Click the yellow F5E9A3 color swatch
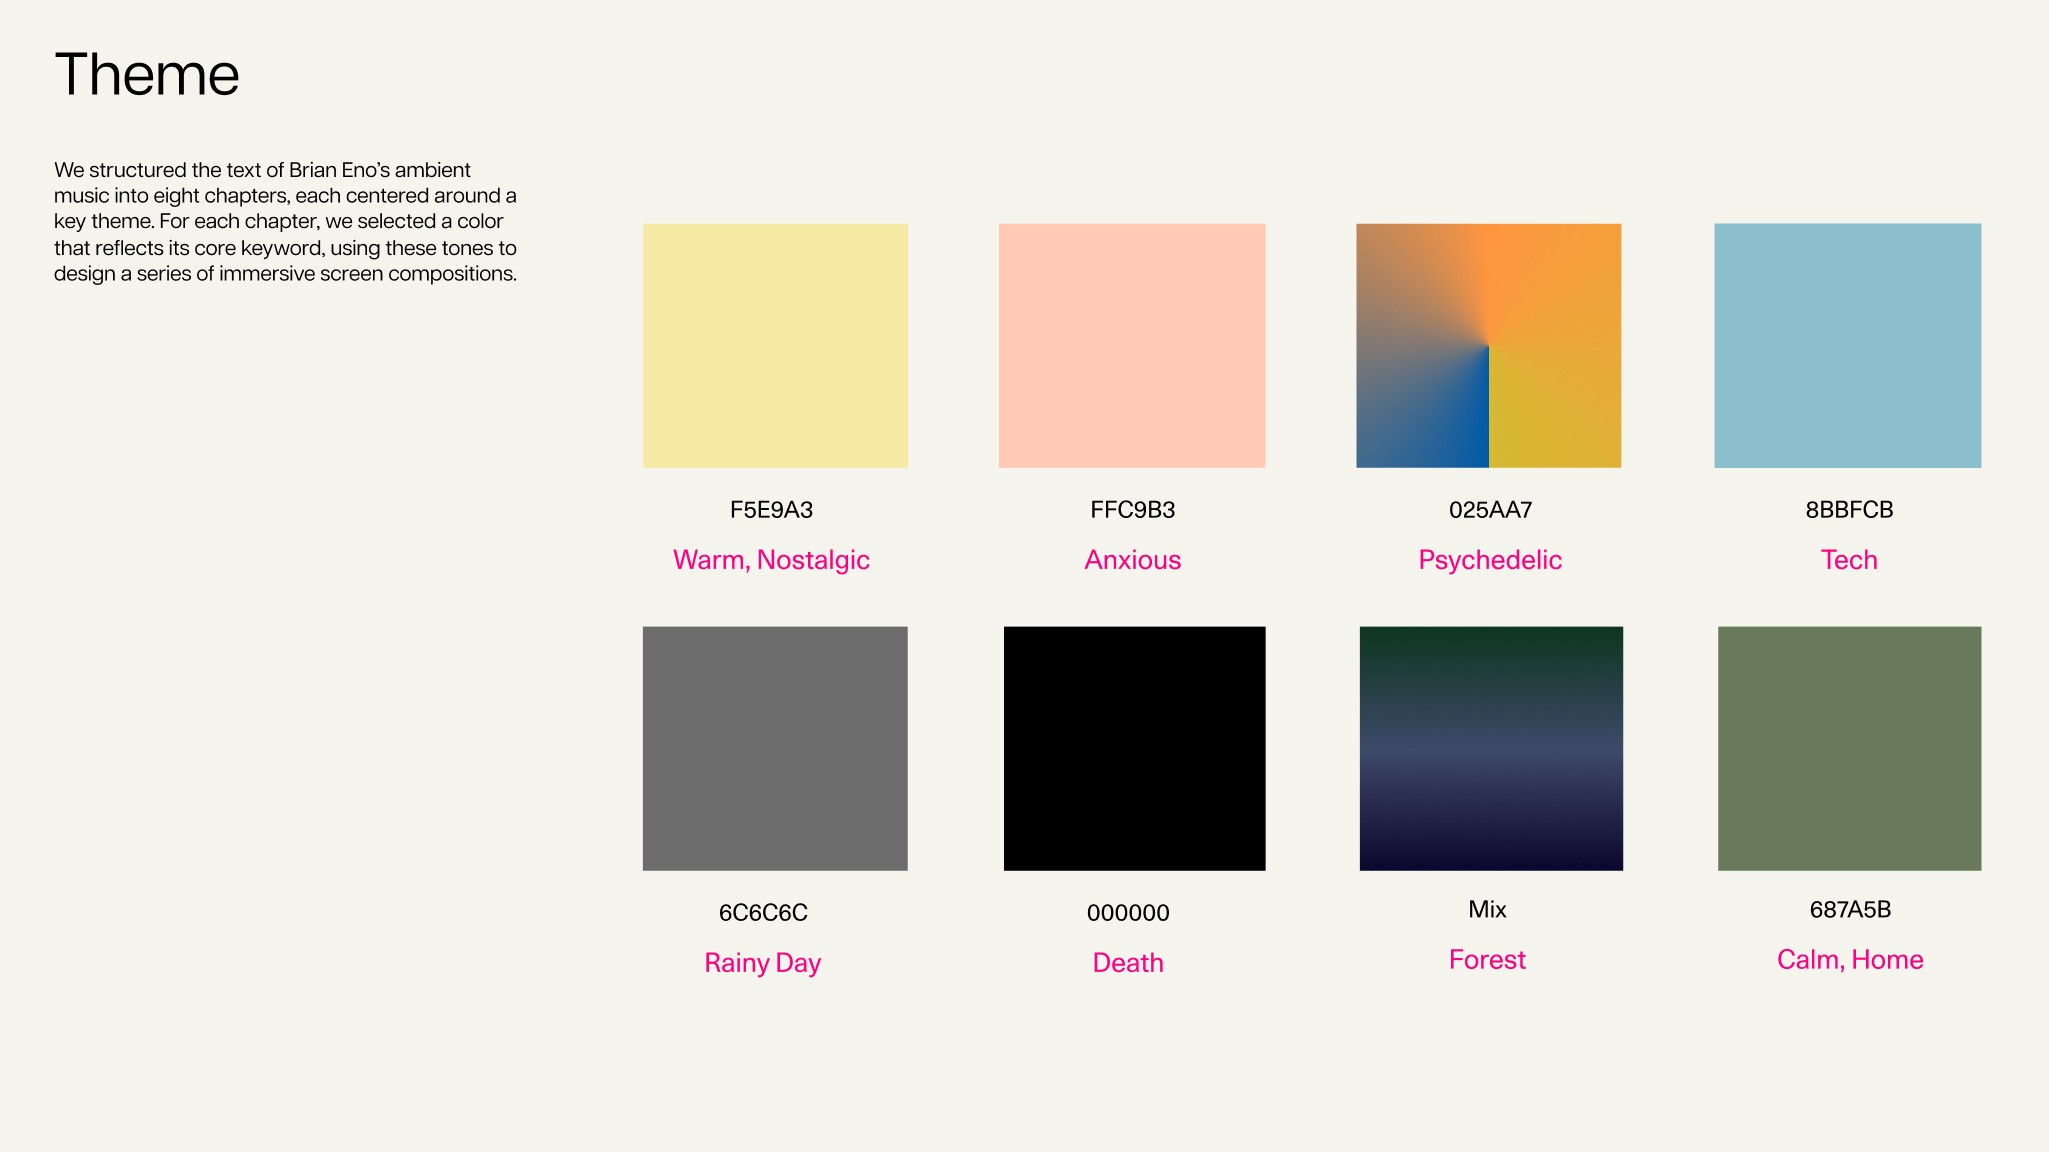The image size is (2049, 1152). (775, 345)
